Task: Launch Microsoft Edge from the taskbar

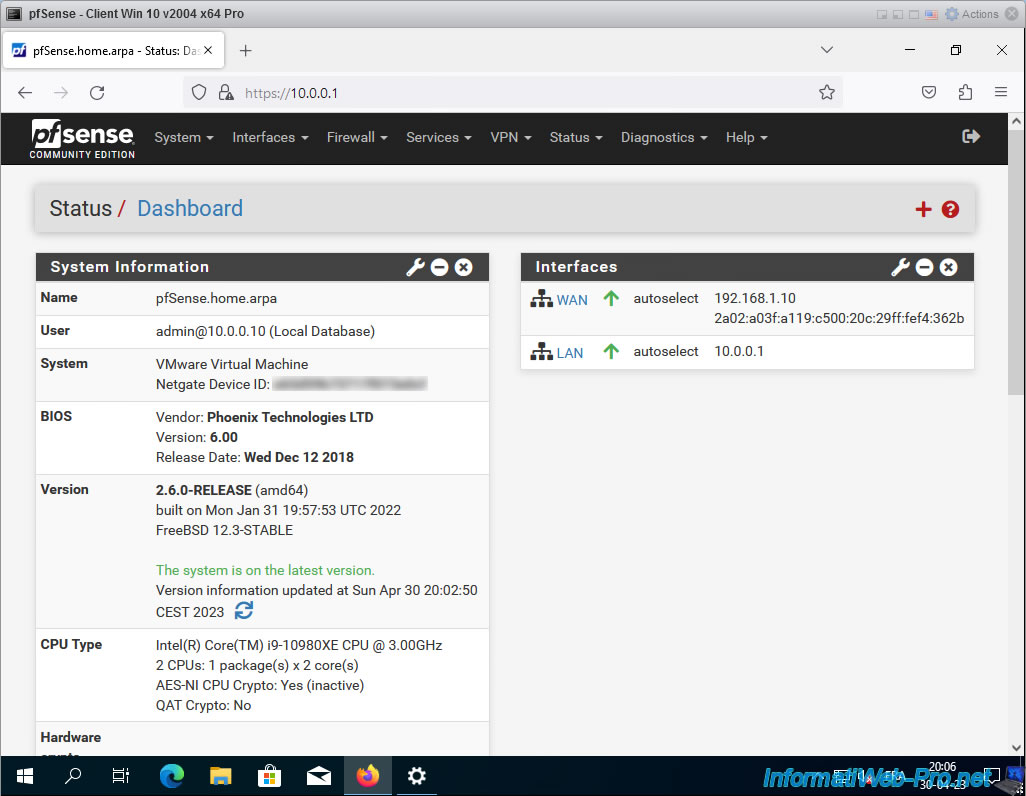Action: [171, 776]
